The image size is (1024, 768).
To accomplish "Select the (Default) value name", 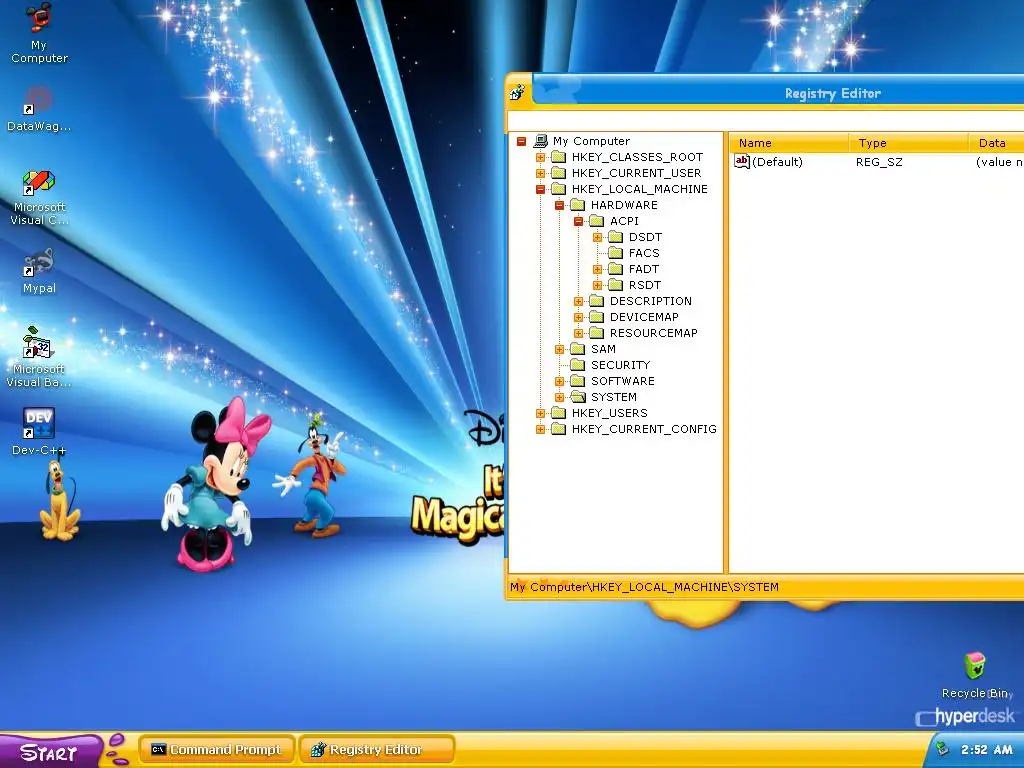I will pos(777,162).
